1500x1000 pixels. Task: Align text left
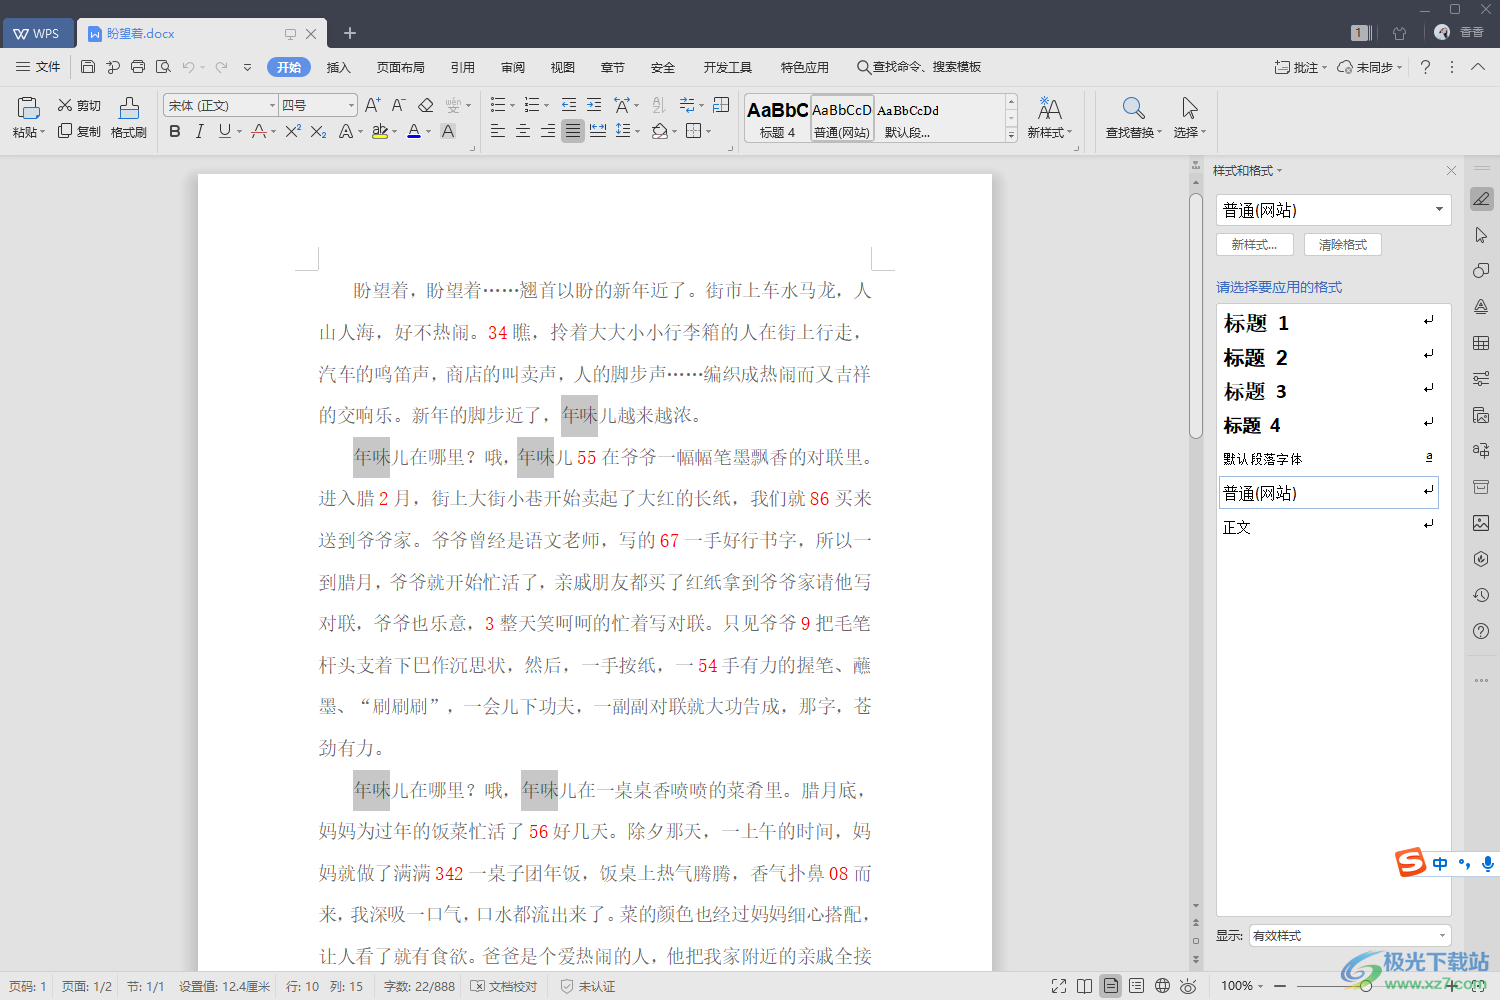pos(498,131)
